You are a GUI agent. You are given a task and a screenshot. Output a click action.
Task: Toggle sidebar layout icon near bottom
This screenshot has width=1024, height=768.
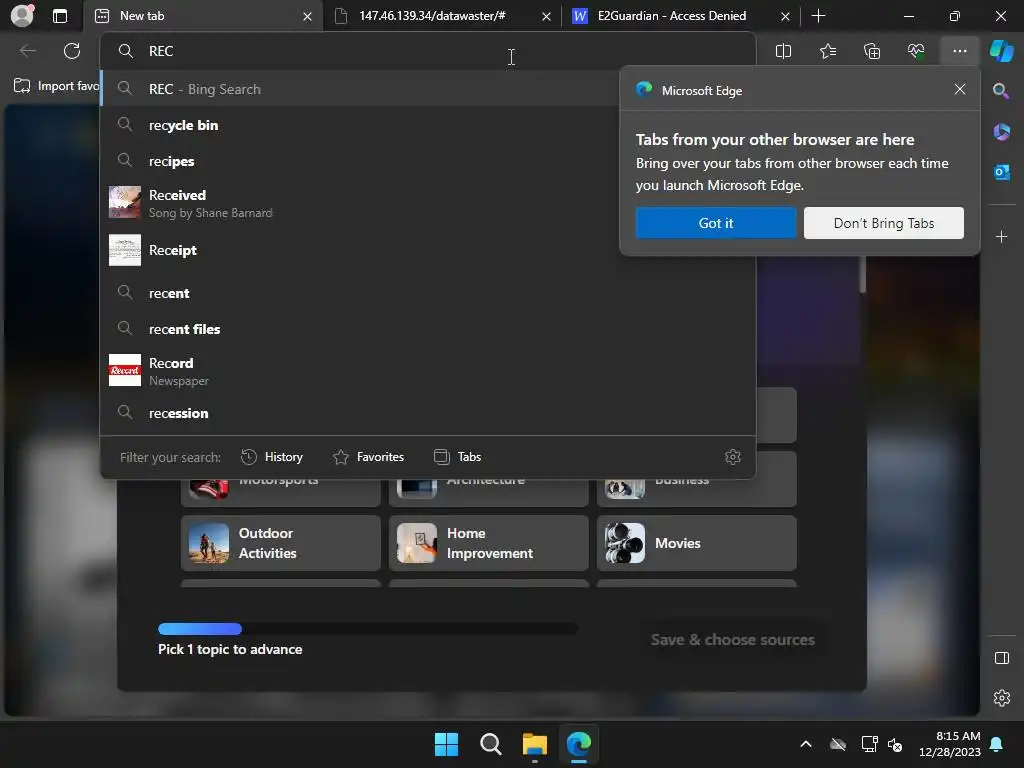1001,658
